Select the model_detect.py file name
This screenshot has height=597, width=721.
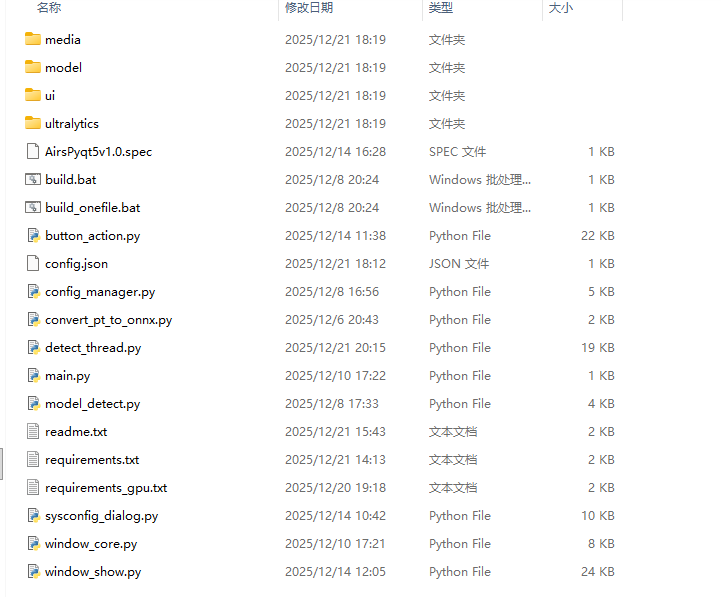pos(93,404)
